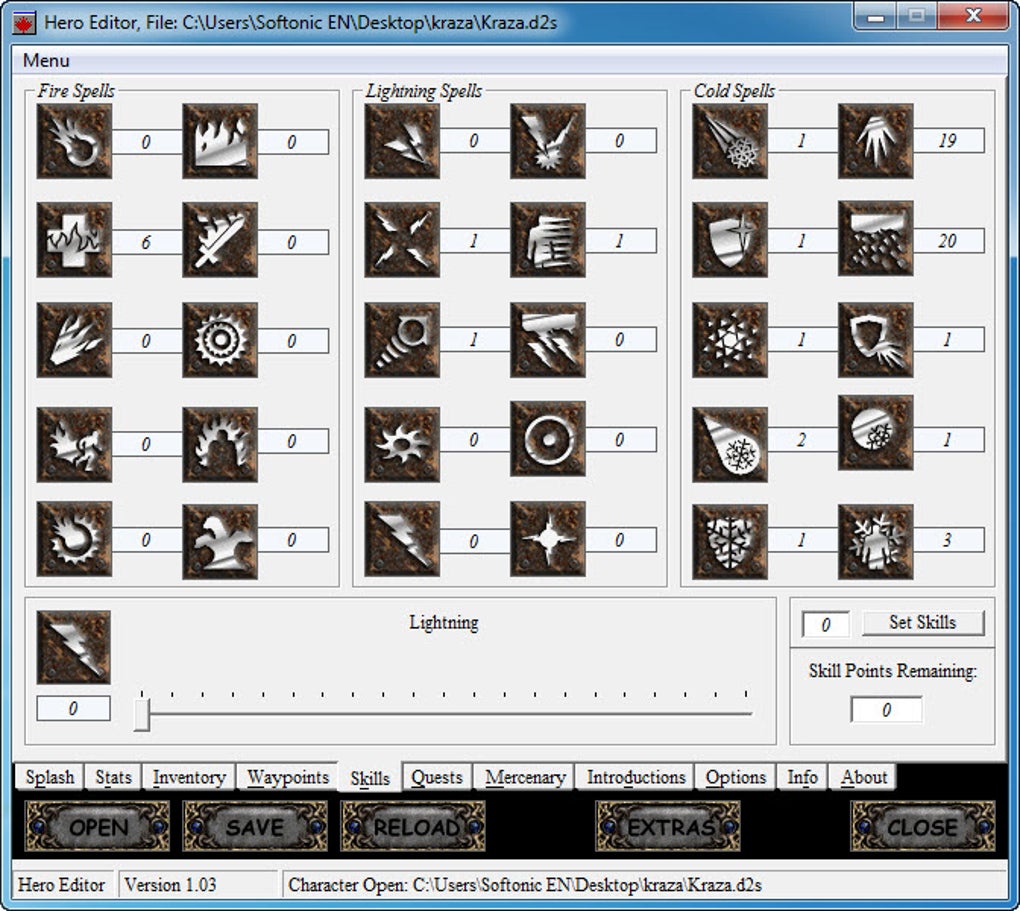Click the Skill Points Remaining field
Image resolution: width=1020 pixels, height=911 pixels.
tap(887, 709)
